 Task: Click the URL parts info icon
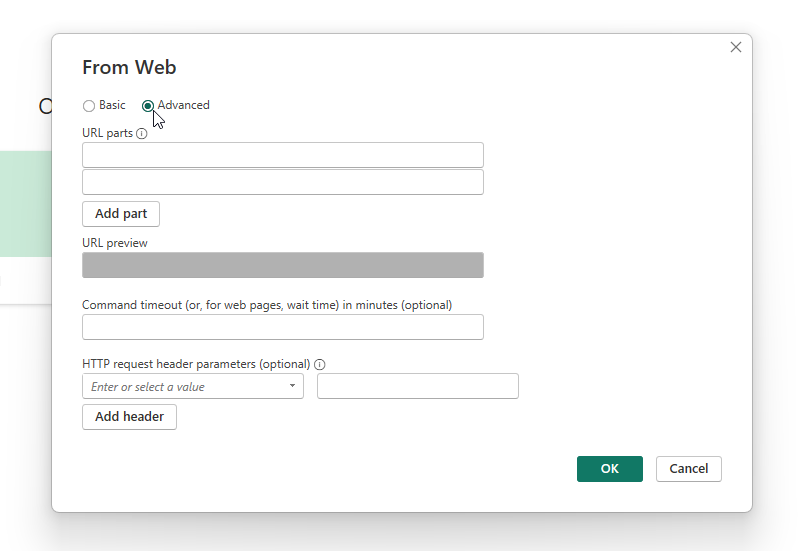[142, 134]
